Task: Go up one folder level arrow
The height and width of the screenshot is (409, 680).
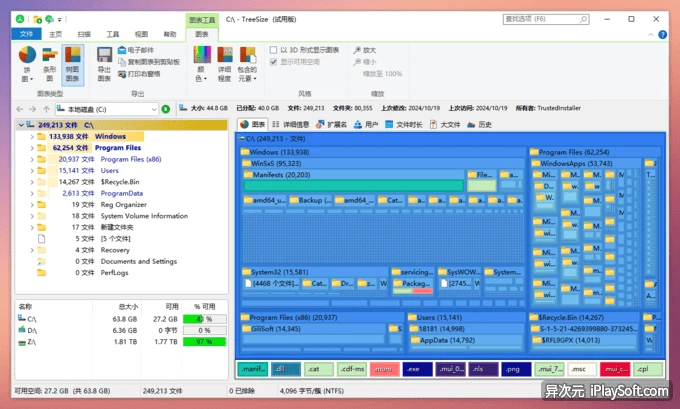Action: [x=46, y=109]
